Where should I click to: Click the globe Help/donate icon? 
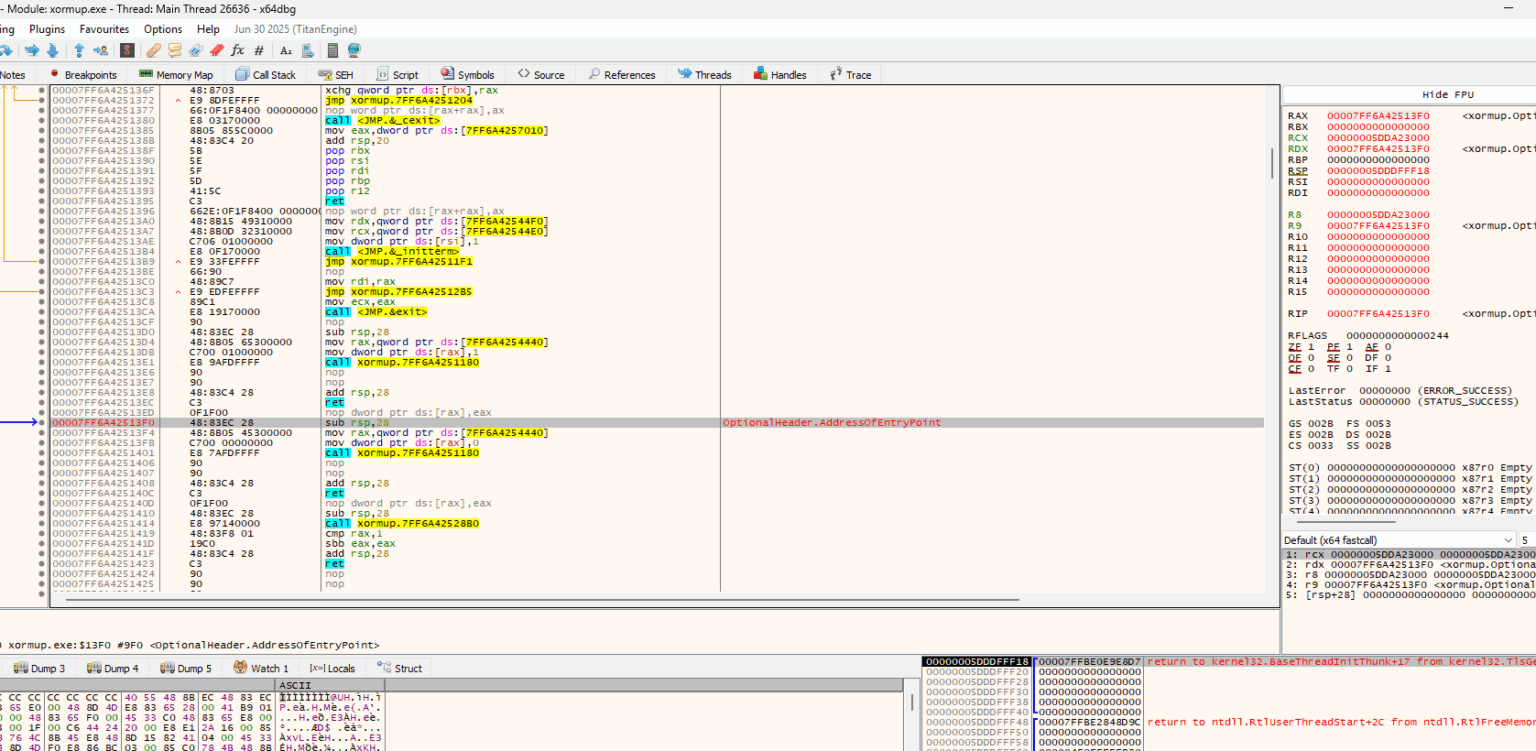click(x=353, y=50)
